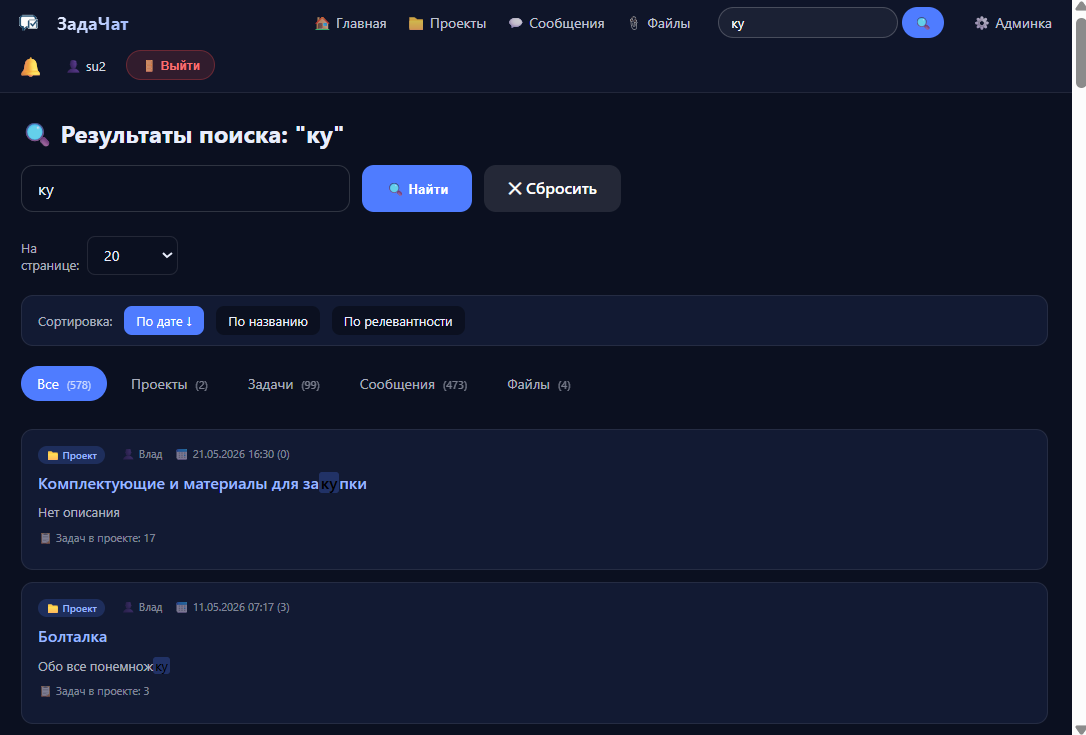Image resolution: width=1086 pixels, height=735 pixels.
Task: Go to Главная in navigation
Action: pos(350,24)
